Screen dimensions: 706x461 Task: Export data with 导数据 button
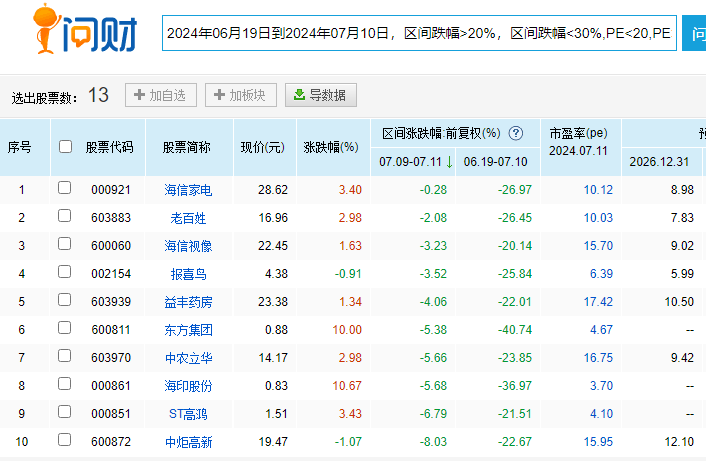pos(321,95)
